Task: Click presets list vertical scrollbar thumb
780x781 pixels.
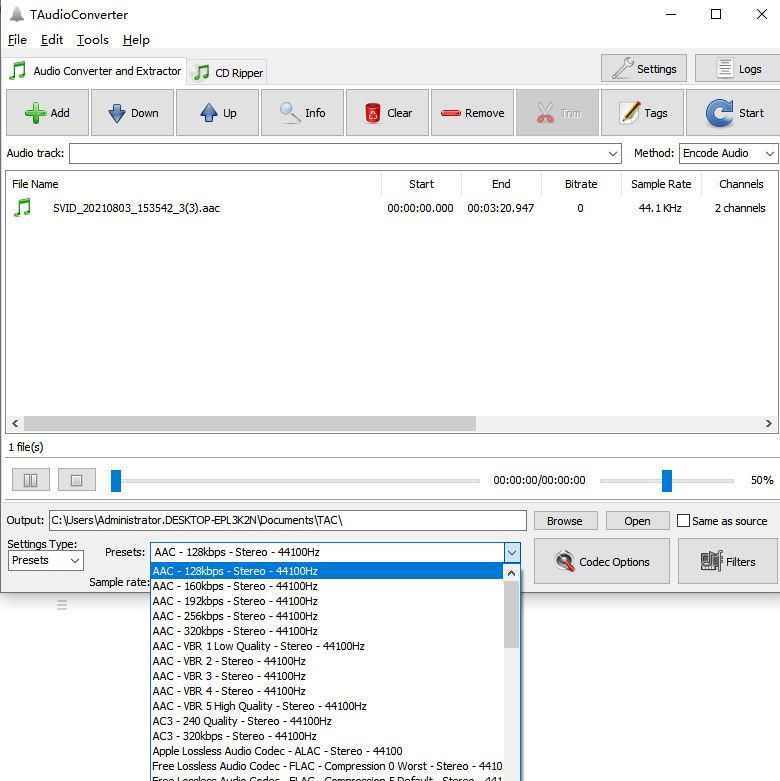Action: [511, 615]
